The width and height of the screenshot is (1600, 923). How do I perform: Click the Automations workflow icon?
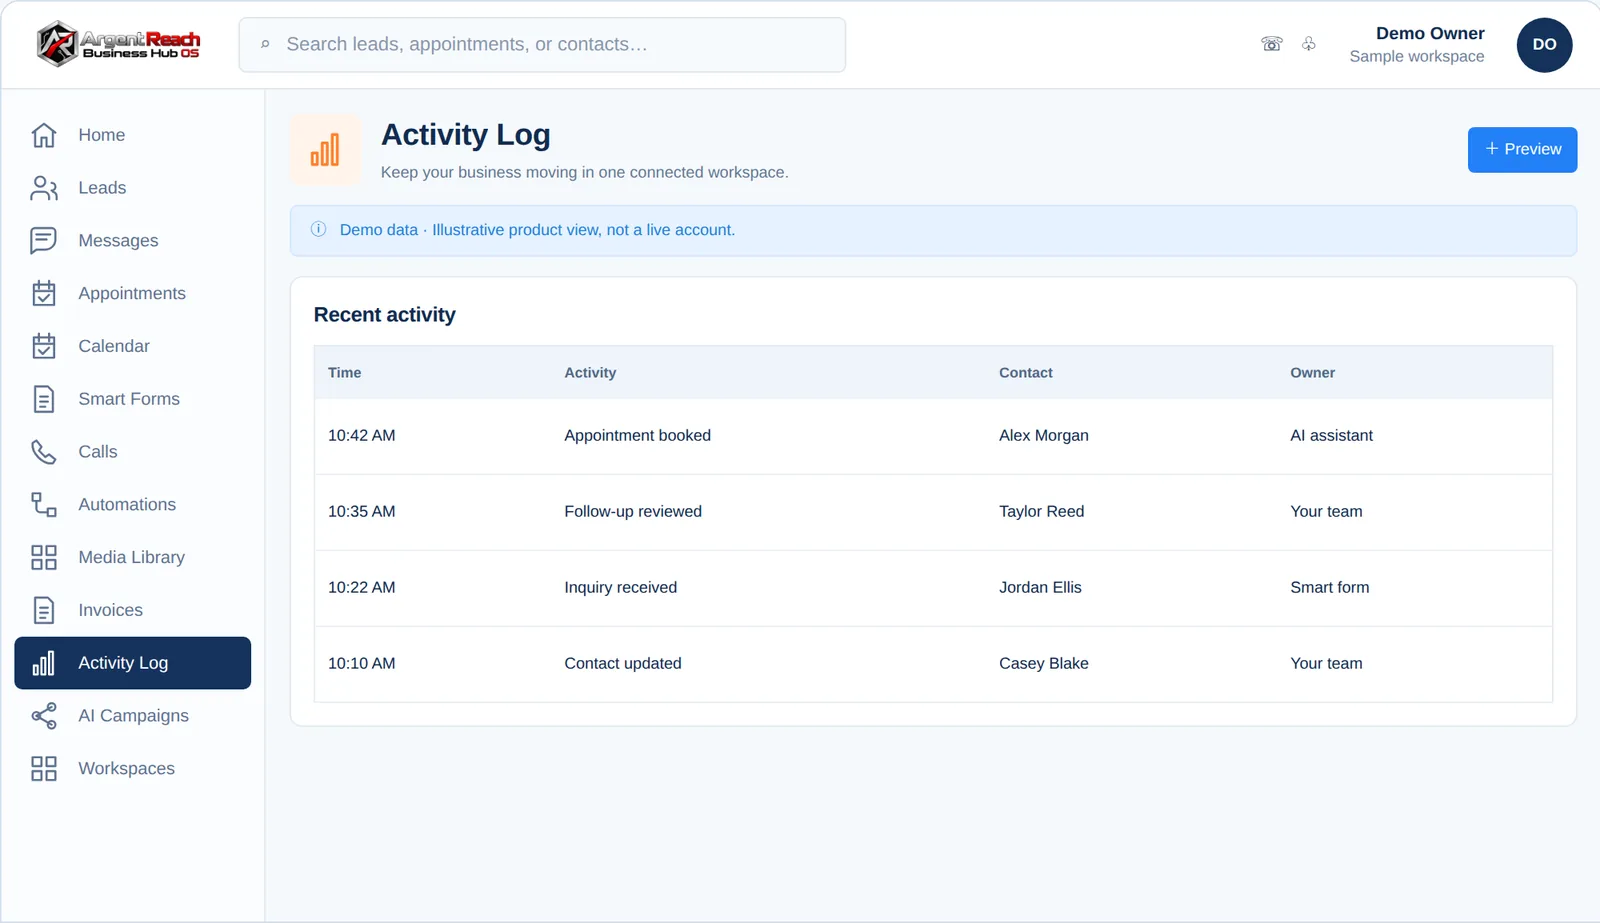[x=44, y=505]
